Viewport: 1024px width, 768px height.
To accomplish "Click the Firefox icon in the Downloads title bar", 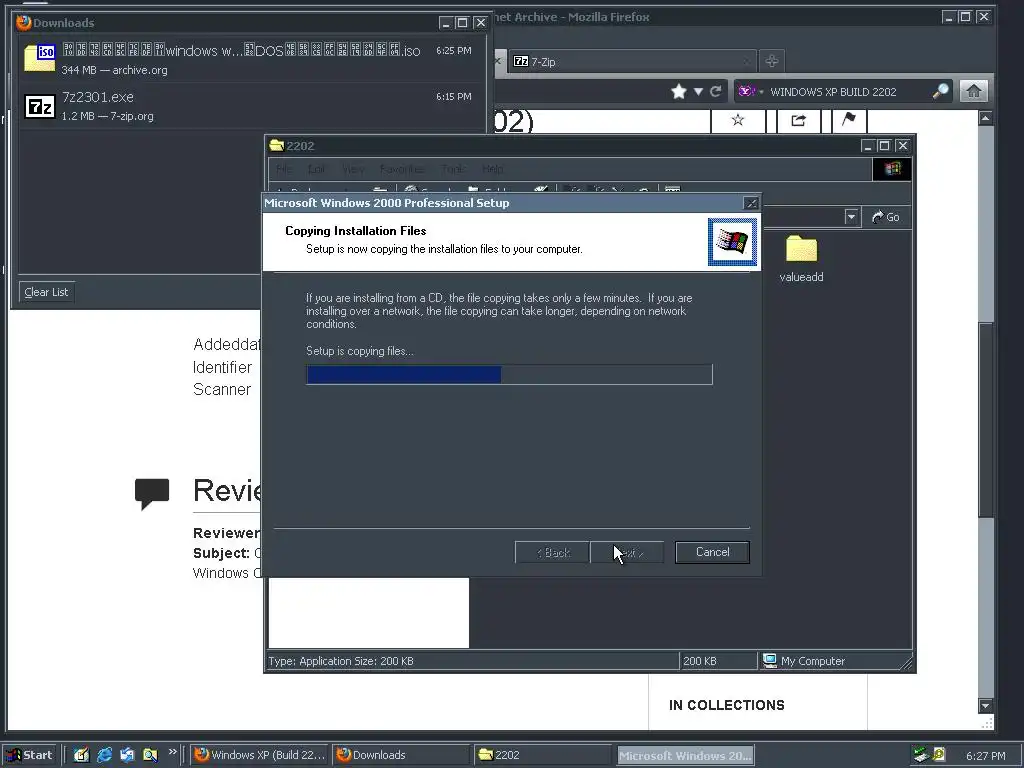I will coord(24,22).
